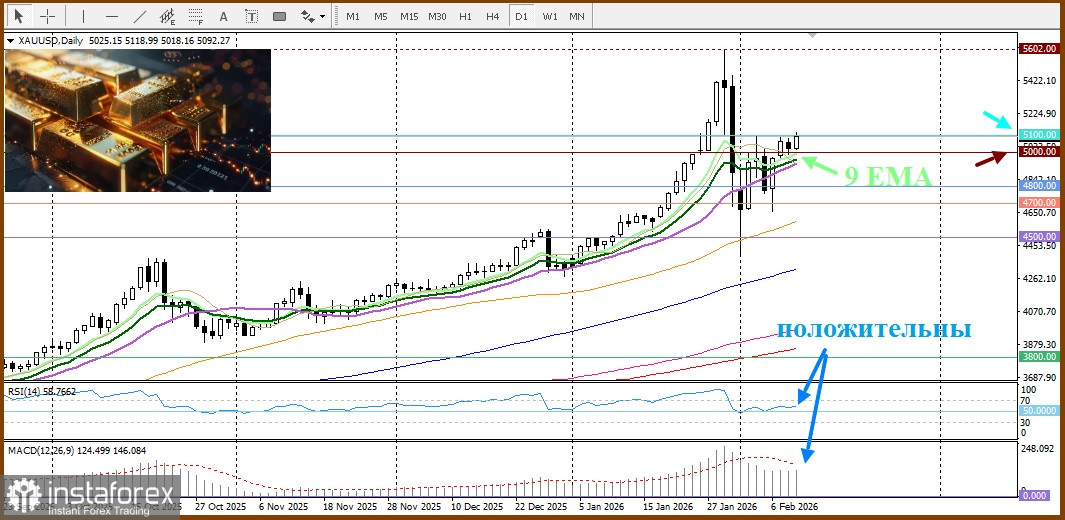
Task: Click the 15 Jan 2026 date label
Action: tap(668, 507)
